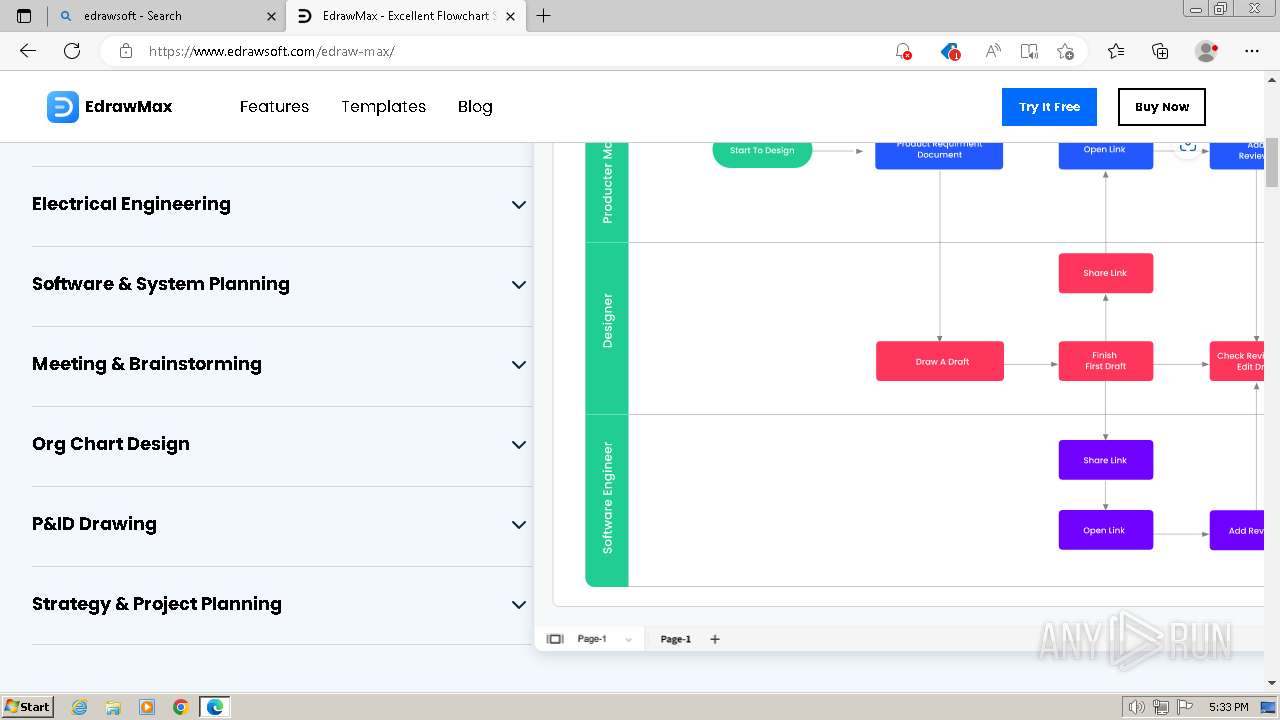The width and height of the screenshot is (1280, 720).
Task: Click the Finish First Draft flowchart box
Action: (x=1106, y=361)
